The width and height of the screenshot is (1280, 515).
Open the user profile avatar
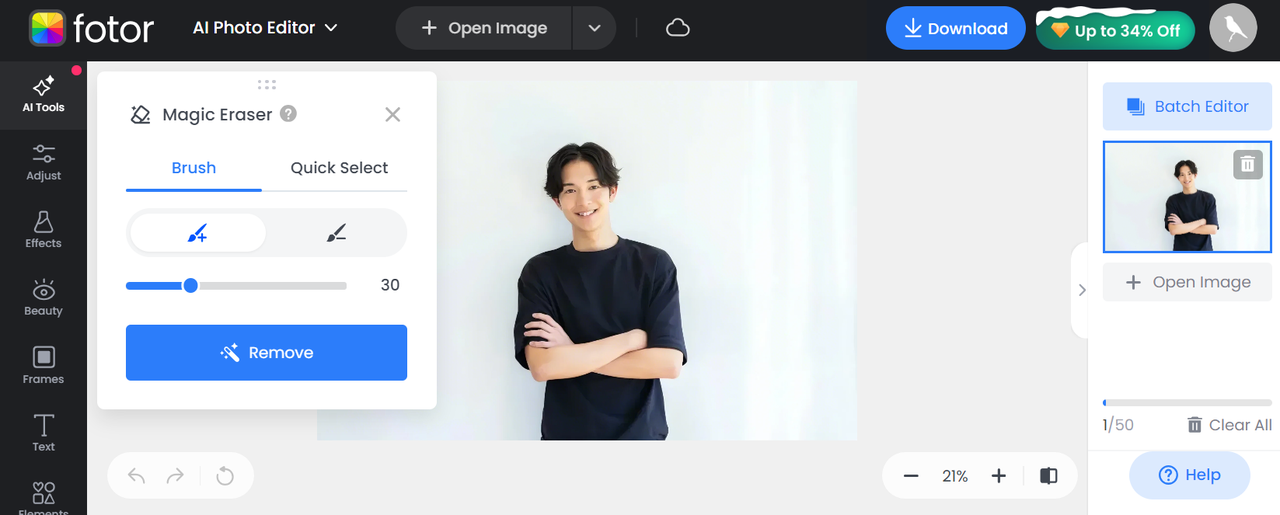1233,28
